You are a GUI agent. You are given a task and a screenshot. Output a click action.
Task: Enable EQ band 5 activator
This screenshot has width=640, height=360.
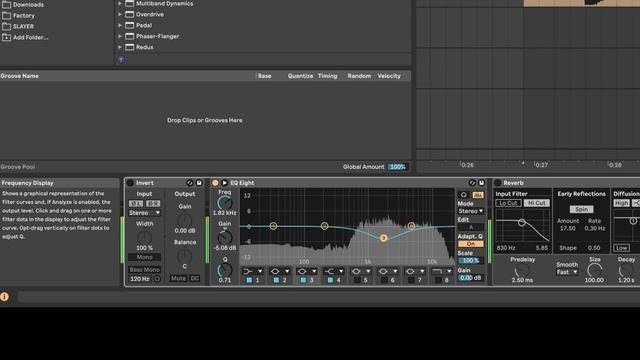pos(357,280)
